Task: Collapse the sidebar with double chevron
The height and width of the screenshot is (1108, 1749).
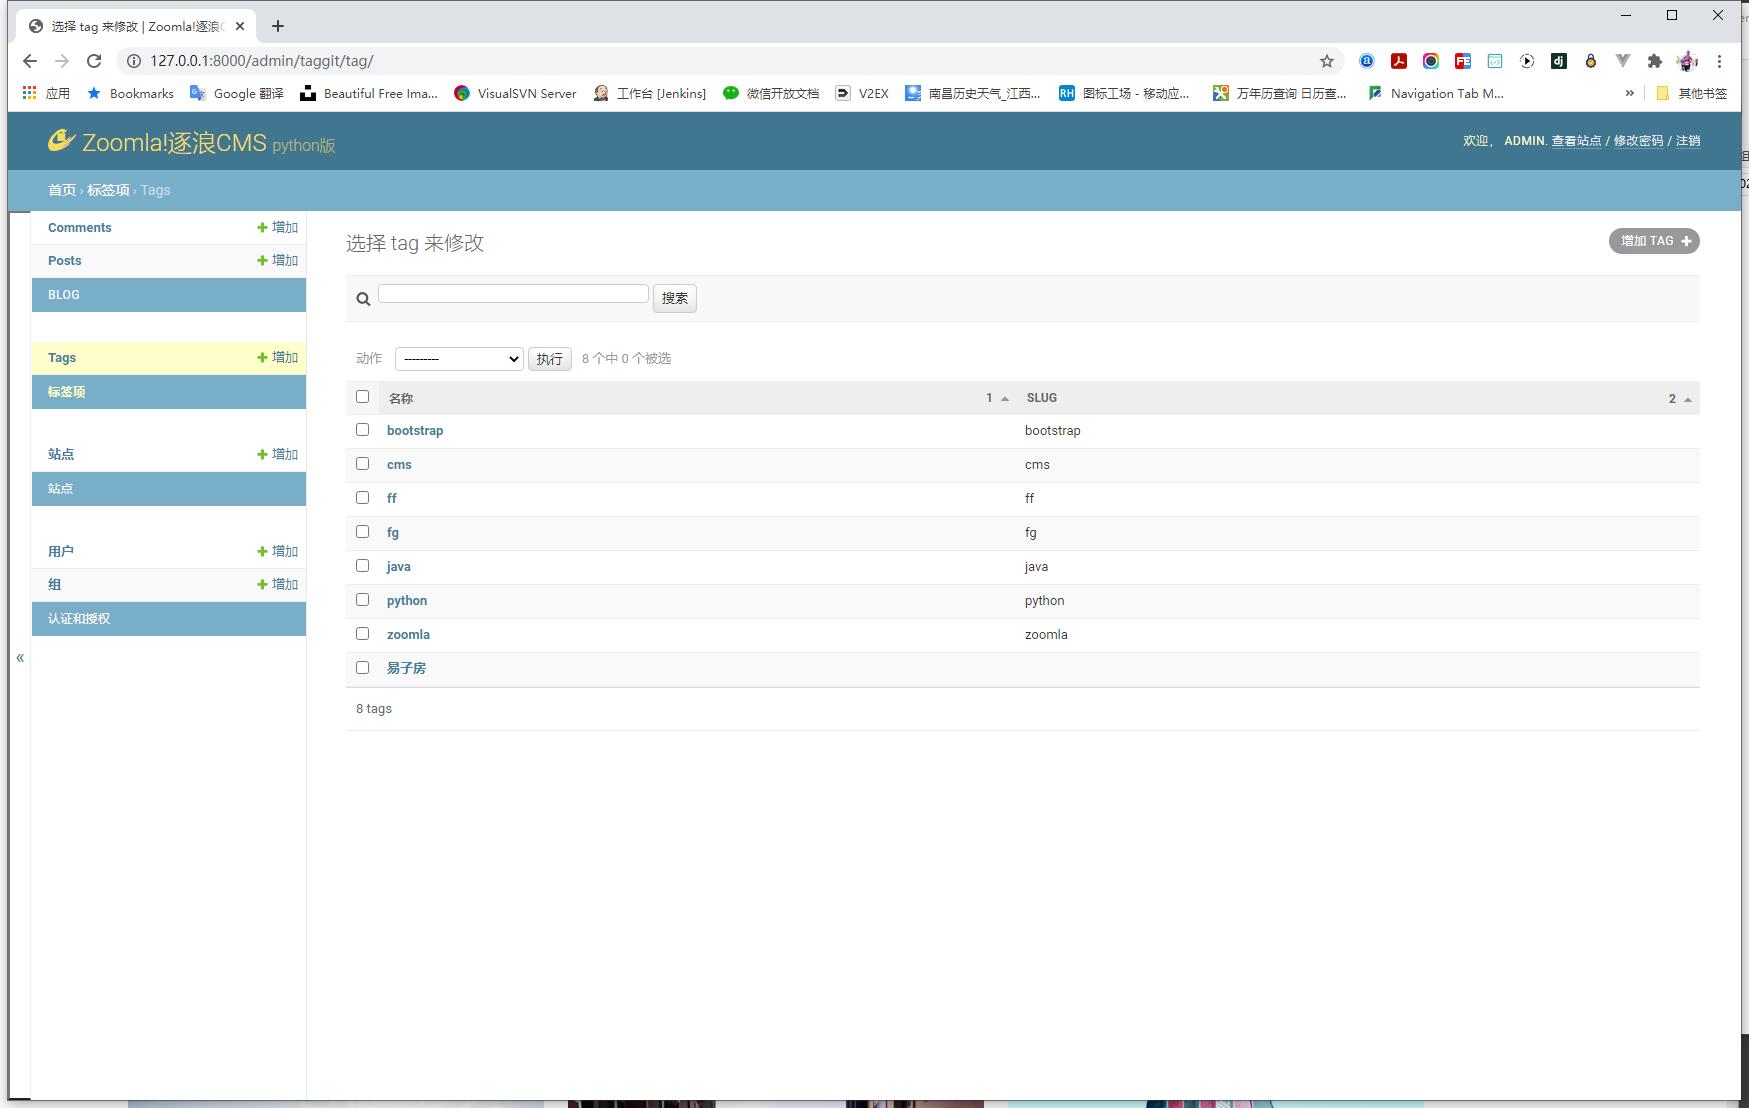Action: tap(20, 657)
